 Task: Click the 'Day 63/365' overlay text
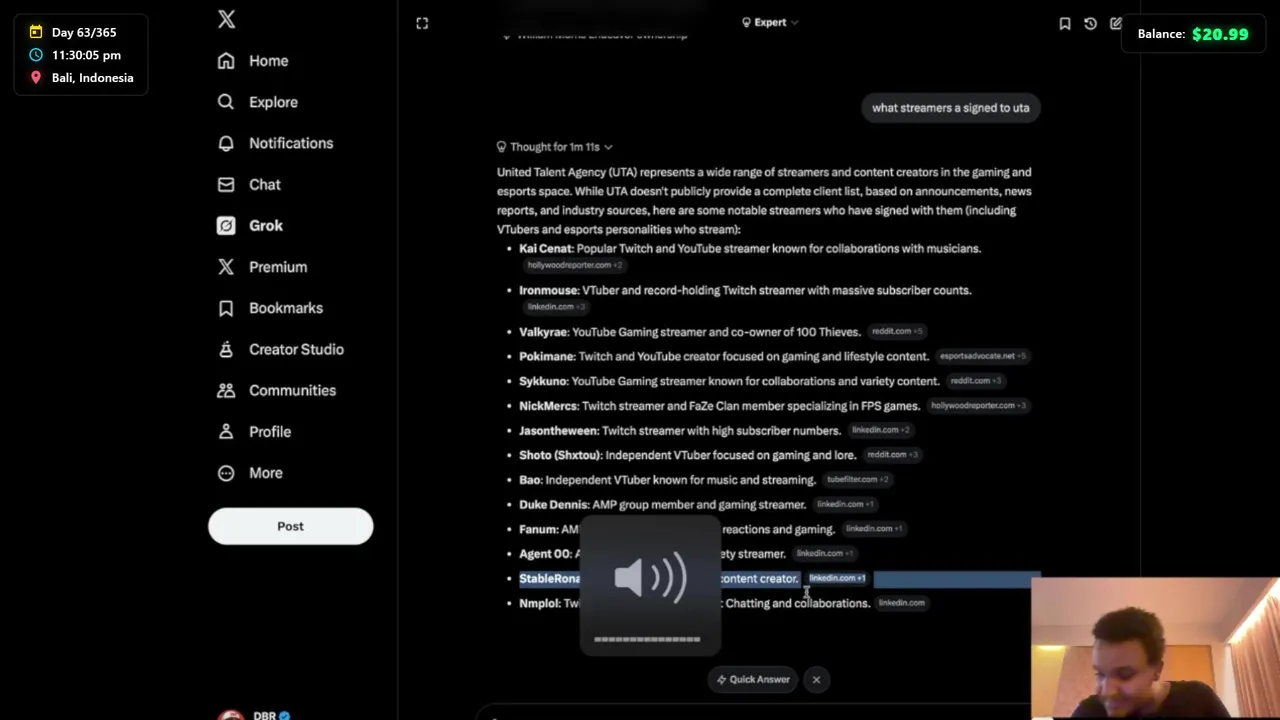tap(84, 33)
